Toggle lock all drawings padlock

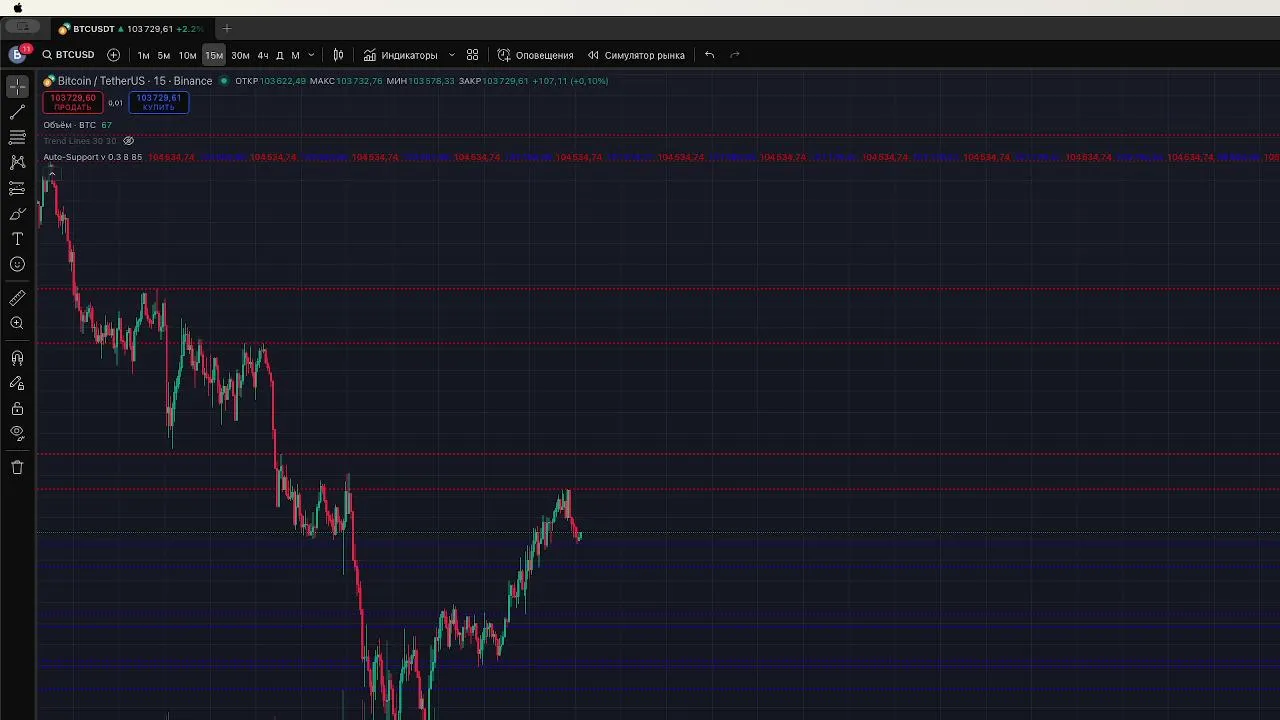tap(17, 408)
